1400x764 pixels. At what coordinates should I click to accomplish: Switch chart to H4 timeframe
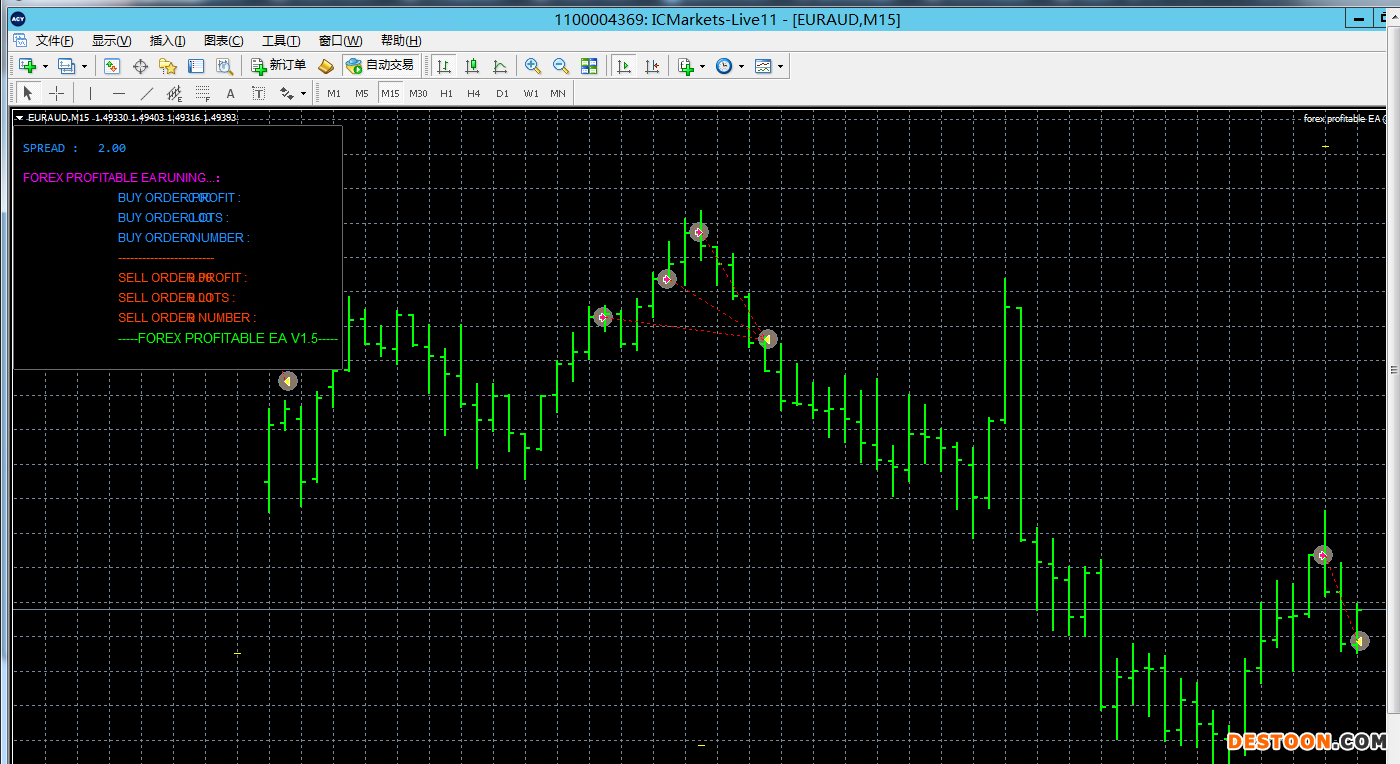click(474, 93)
